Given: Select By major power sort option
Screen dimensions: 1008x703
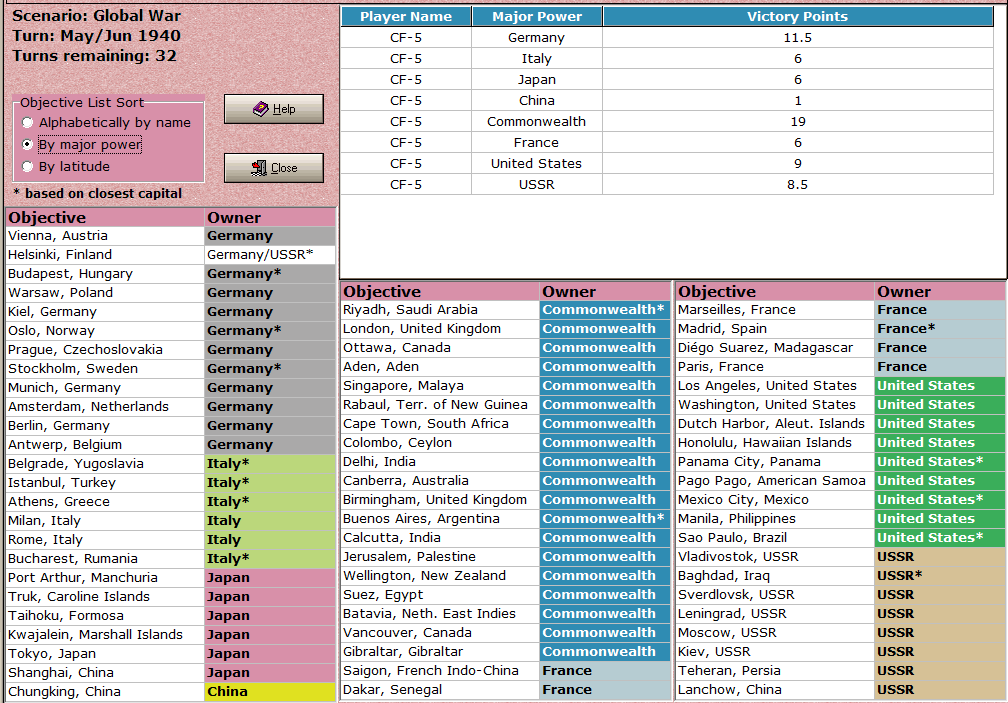Looking at the screenshot, I should [82, 145].
